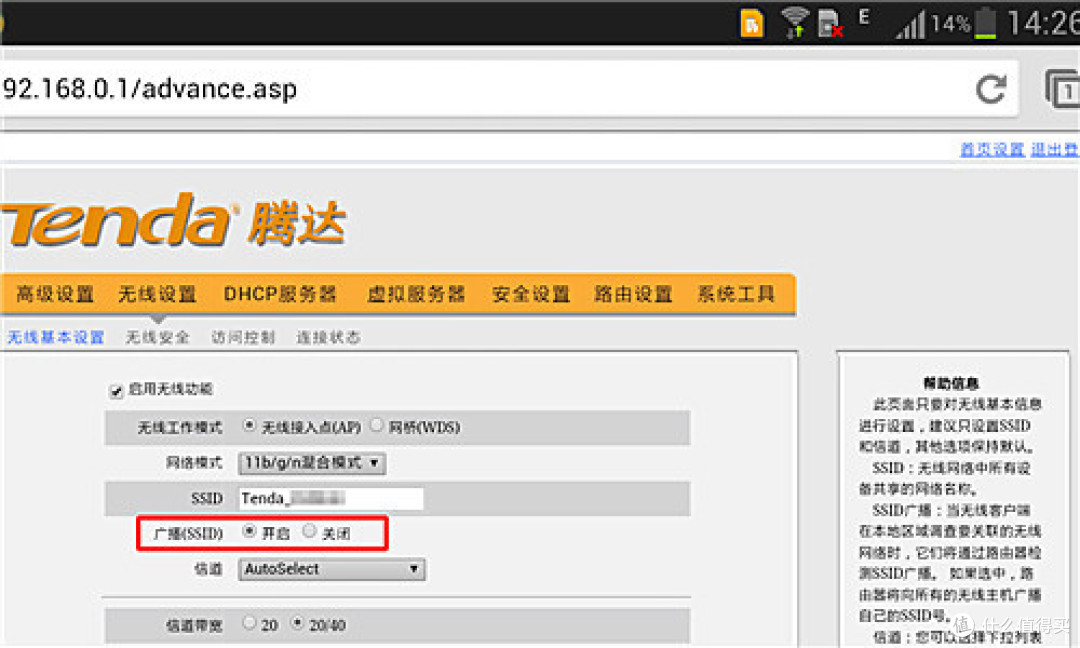Switch to 无线安全 tab

(158, 337)
